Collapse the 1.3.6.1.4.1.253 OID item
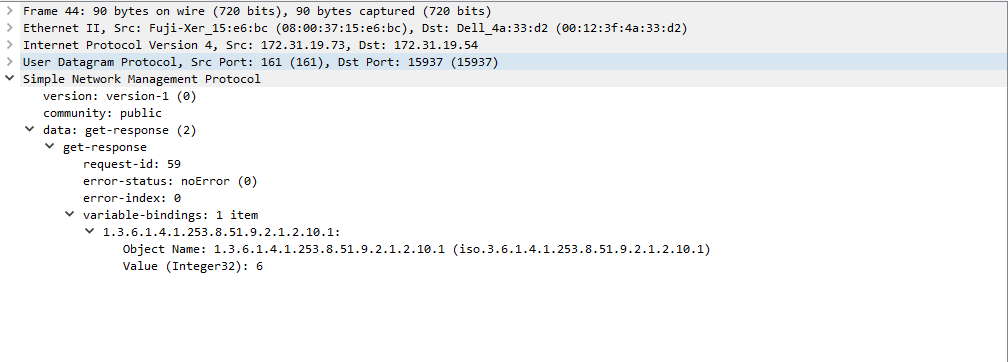This screenshot has height=362, width=1008. click(89, 231)
